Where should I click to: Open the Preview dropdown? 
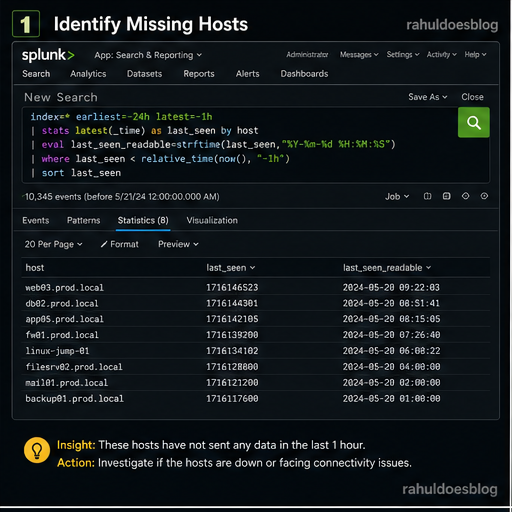coord(178,244)
